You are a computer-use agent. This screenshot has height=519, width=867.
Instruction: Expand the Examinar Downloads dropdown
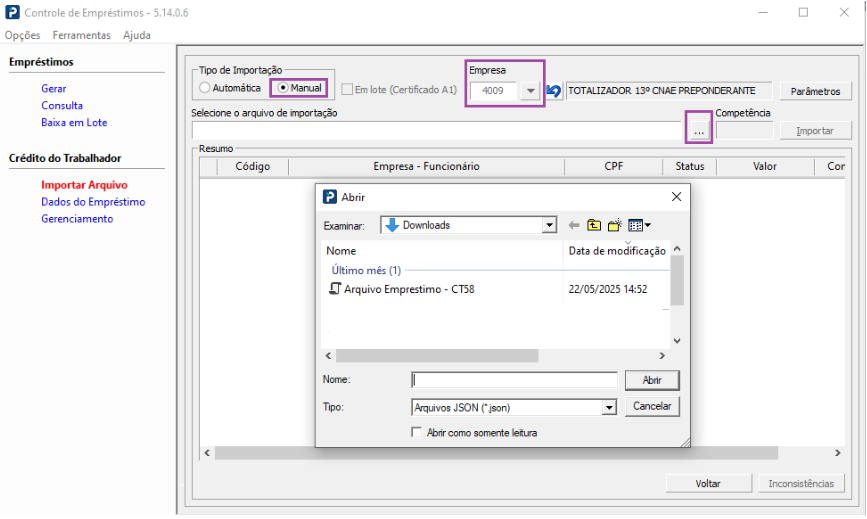(x=549, y=225)
